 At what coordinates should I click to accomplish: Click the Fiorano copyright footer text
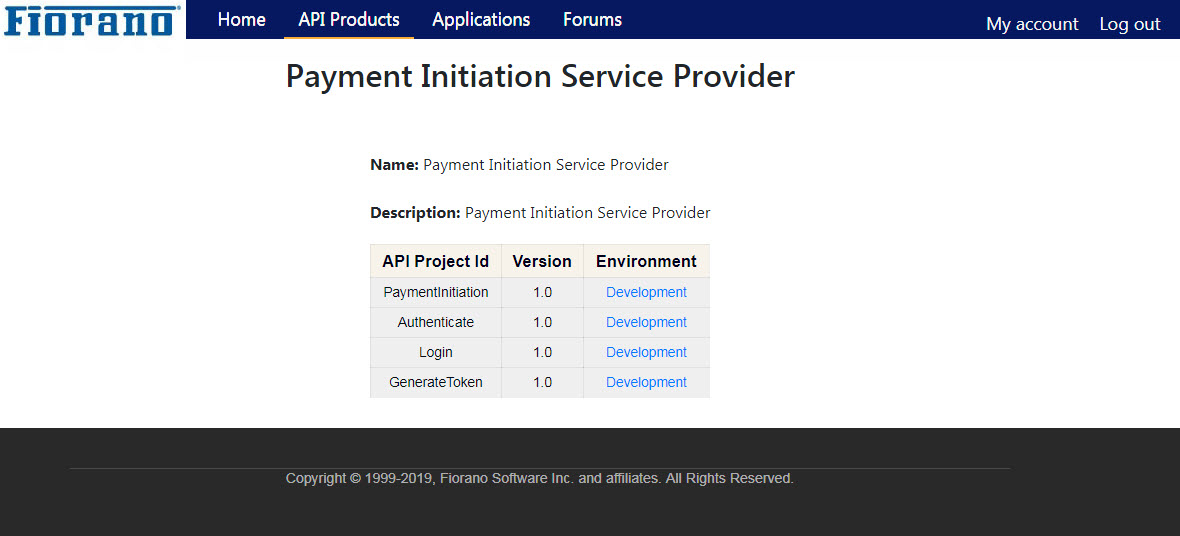[x=540, y=478]
